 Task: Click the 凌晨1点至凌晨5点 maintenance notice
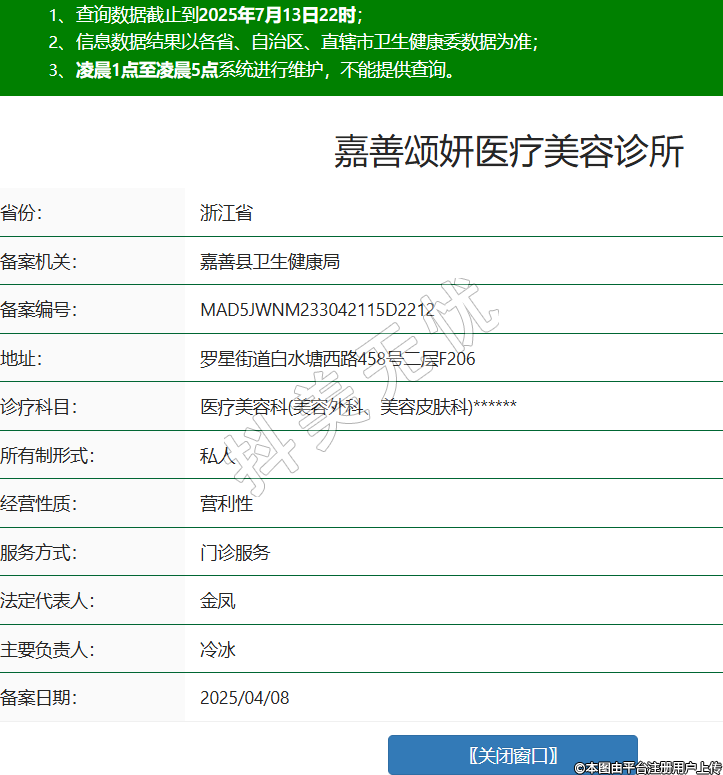[x=147, y=70]
